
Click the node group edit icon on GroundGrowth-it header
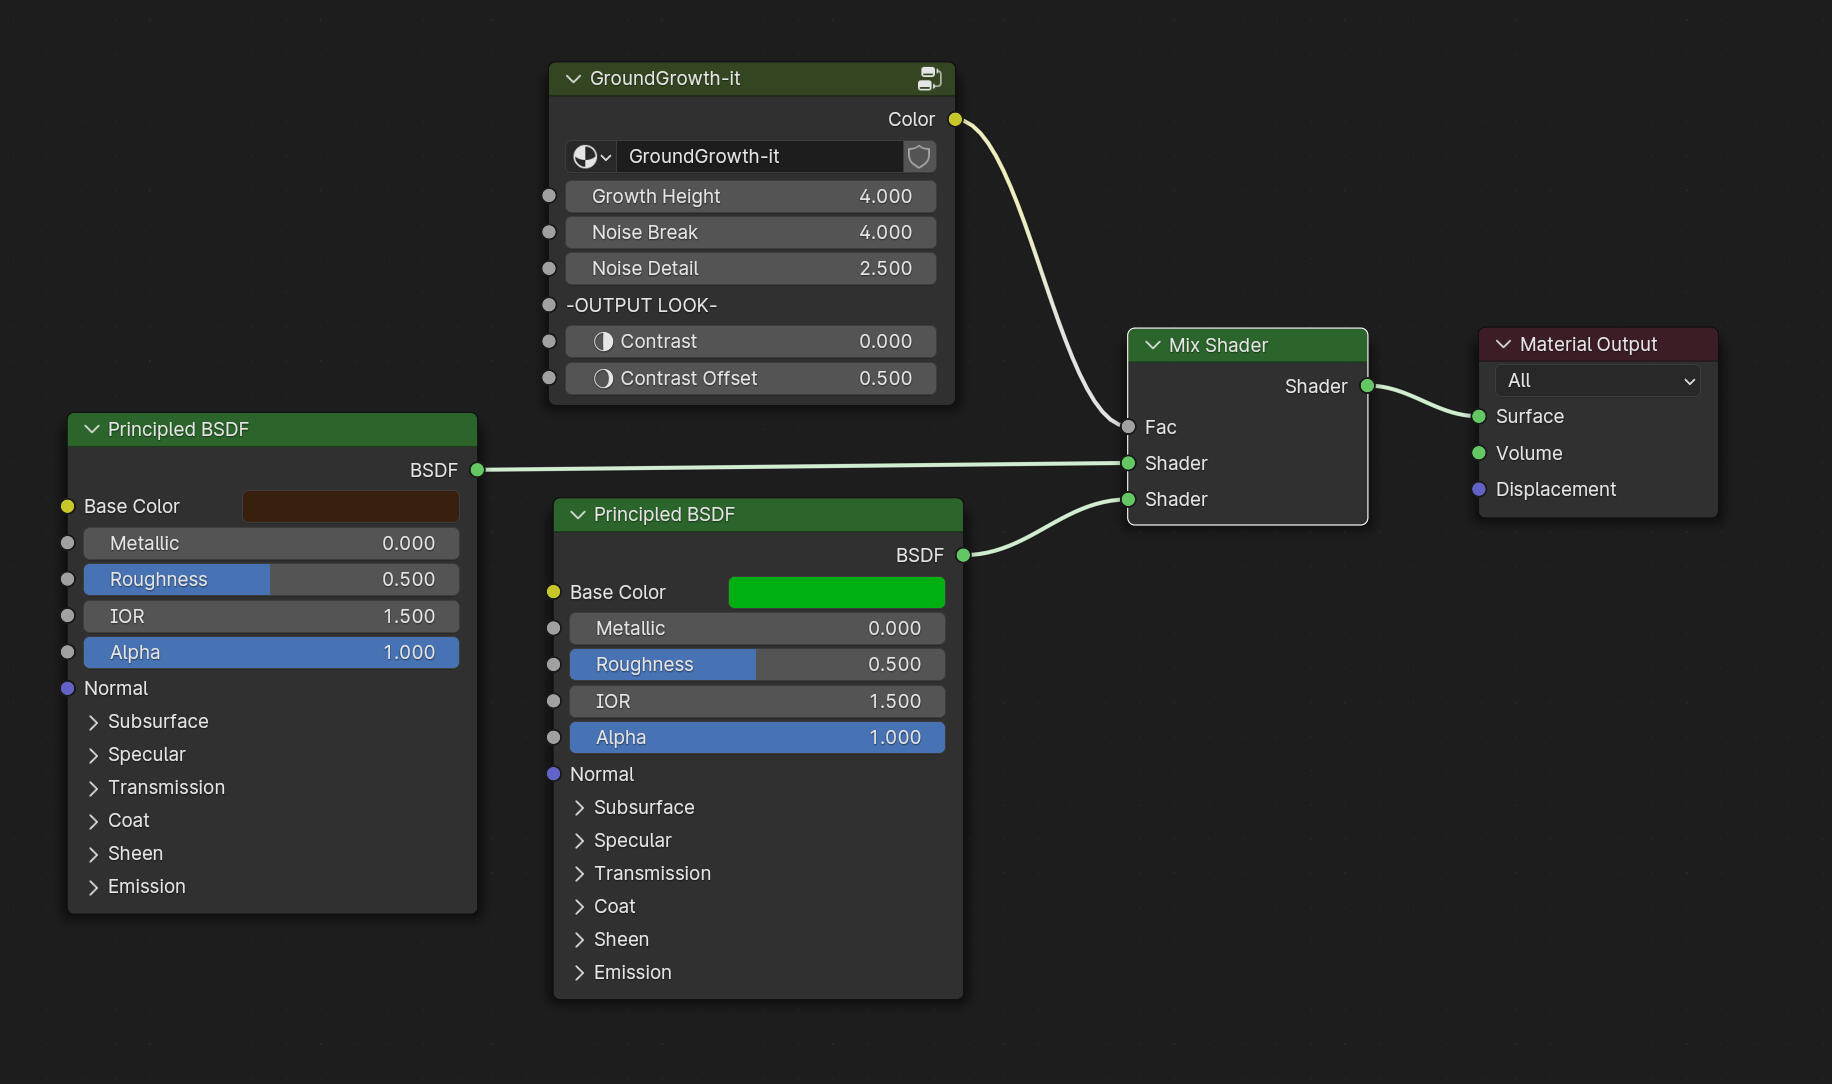point(929,79)
